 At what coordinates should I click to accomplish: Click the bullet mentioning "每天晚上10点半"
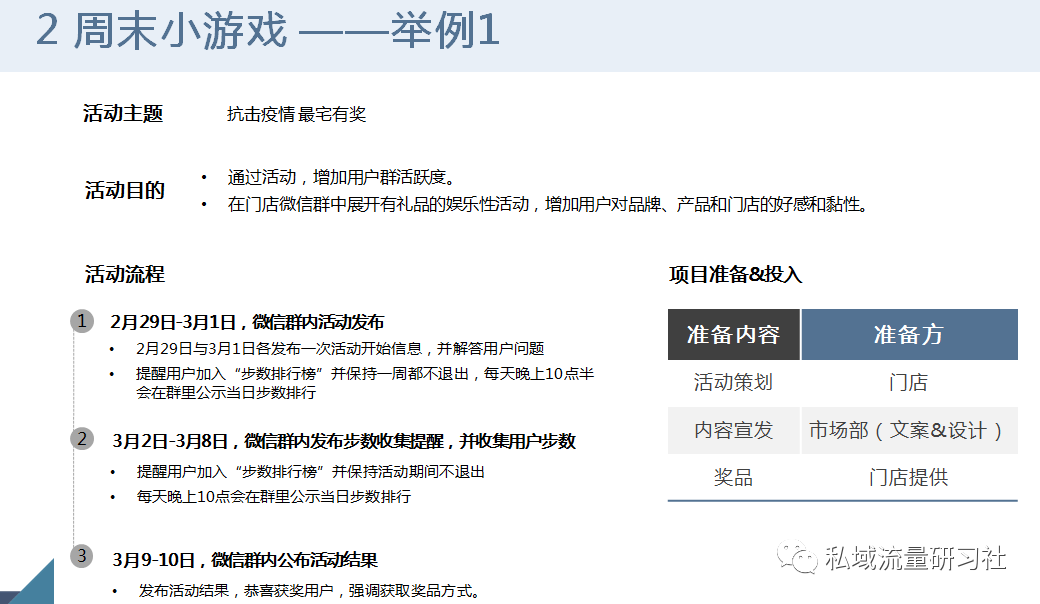(x=365, y=383)
